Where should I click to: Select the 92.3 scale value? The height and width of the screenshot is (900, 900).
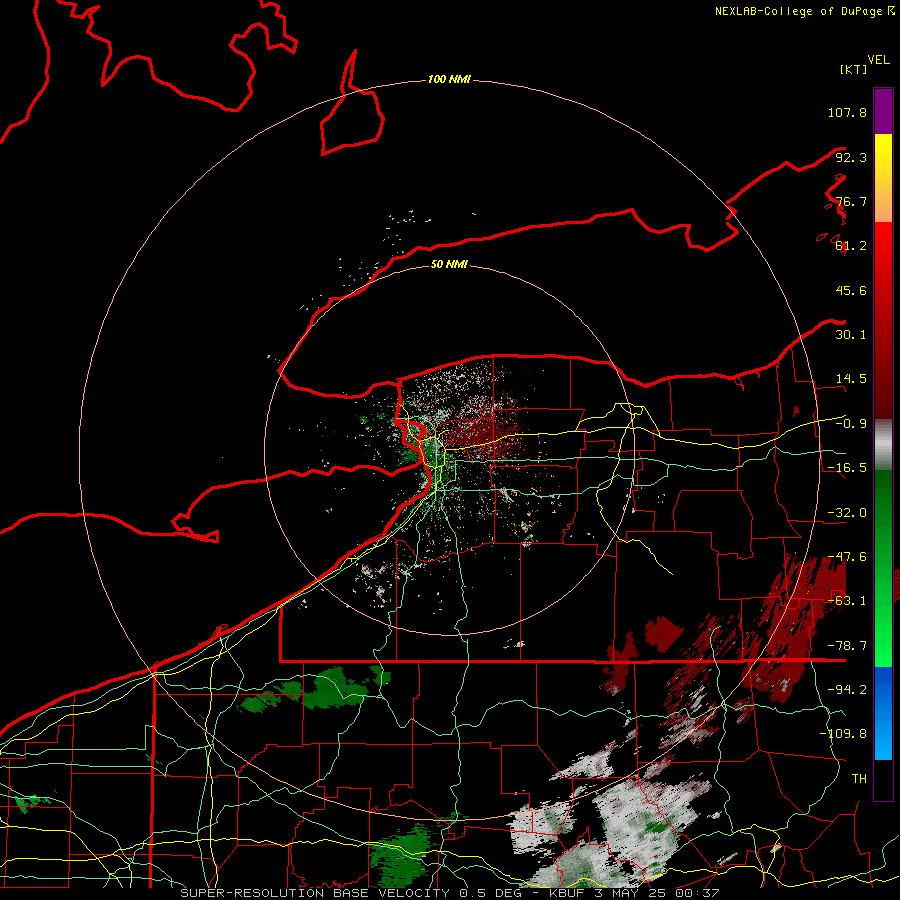[x=851, y=157]
